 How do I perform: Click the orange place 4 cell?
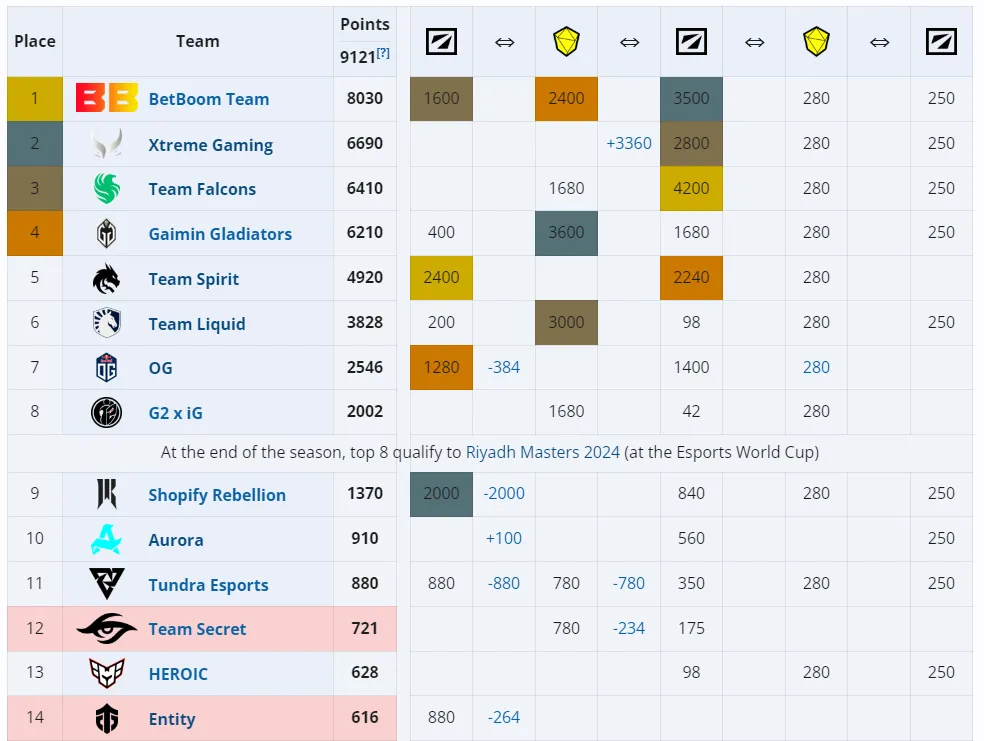35,233
